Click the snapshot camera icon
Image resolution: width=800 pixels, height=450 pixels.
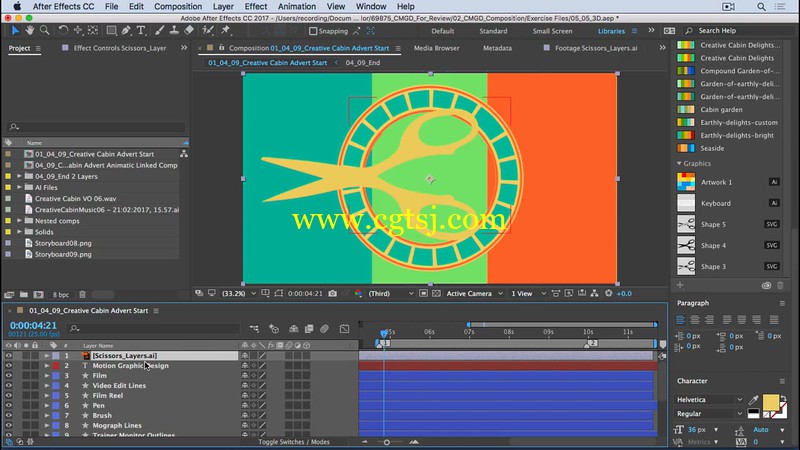coord(333,293)
